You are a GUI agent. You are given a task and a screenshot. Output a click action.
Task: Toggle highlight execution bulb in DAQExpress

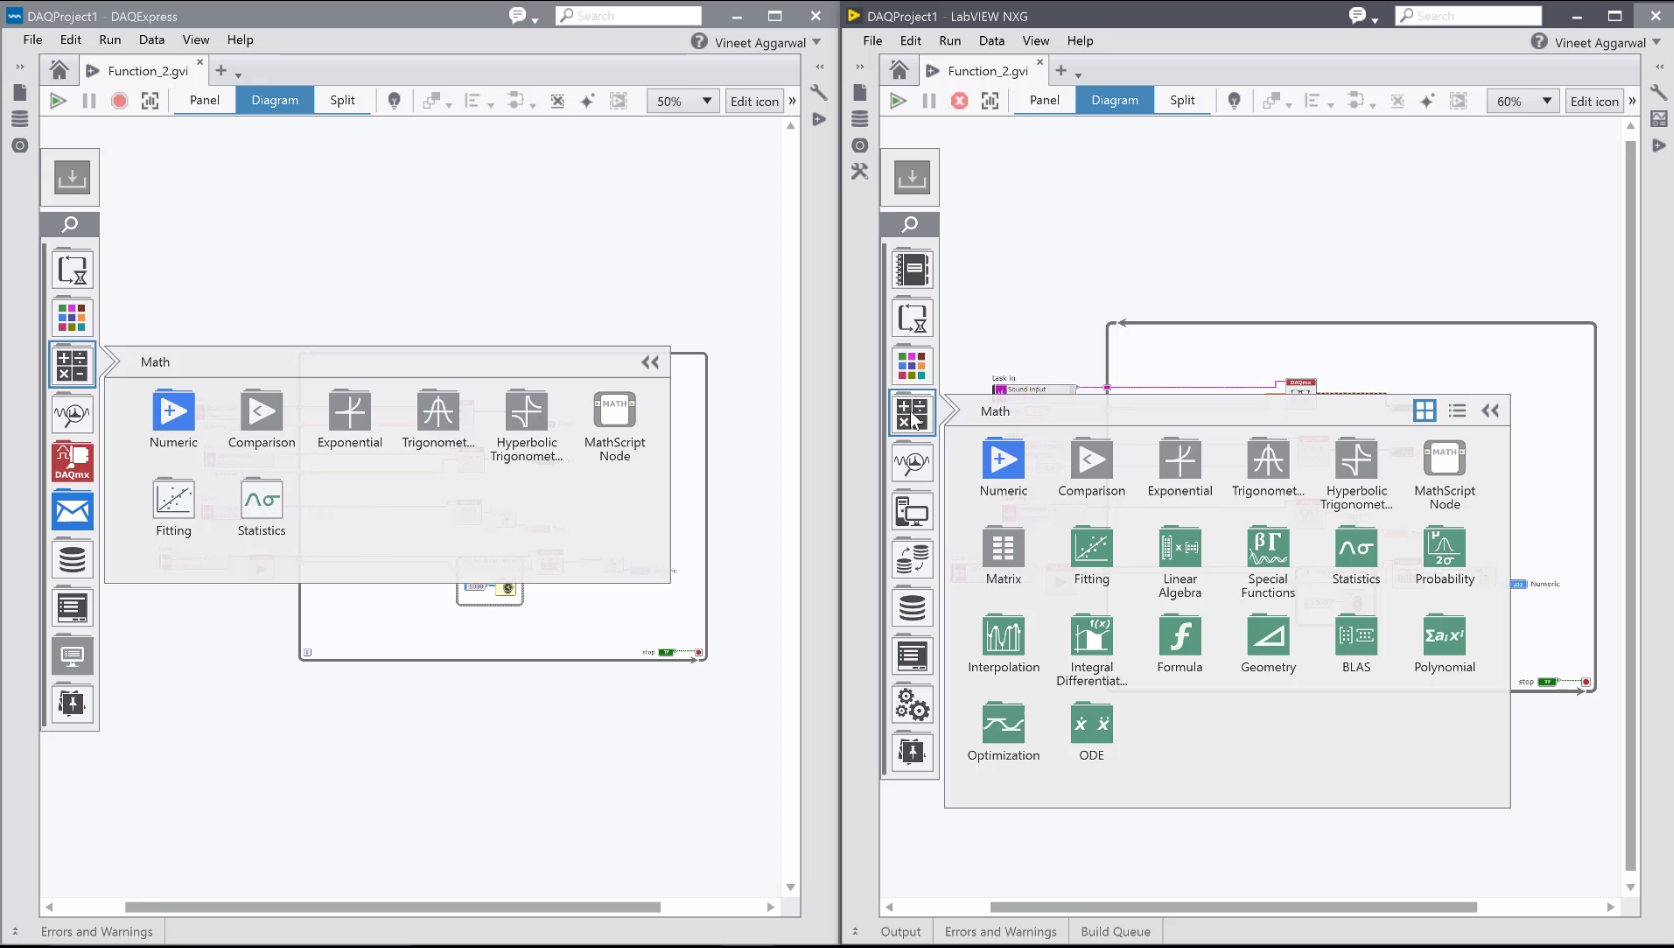(x=394, y=101)
